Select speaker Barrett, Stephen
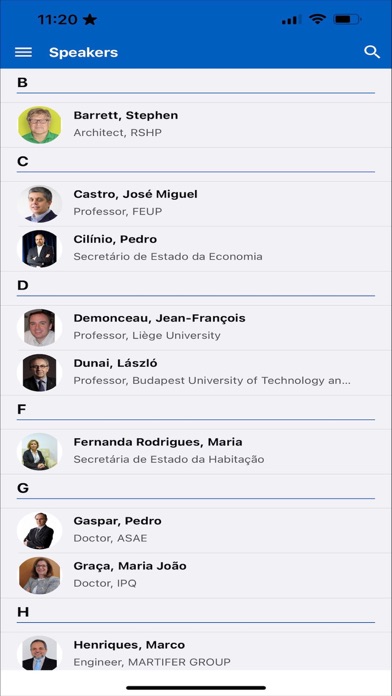The height and width of the screenshot is (696, 392). [196, 125]
